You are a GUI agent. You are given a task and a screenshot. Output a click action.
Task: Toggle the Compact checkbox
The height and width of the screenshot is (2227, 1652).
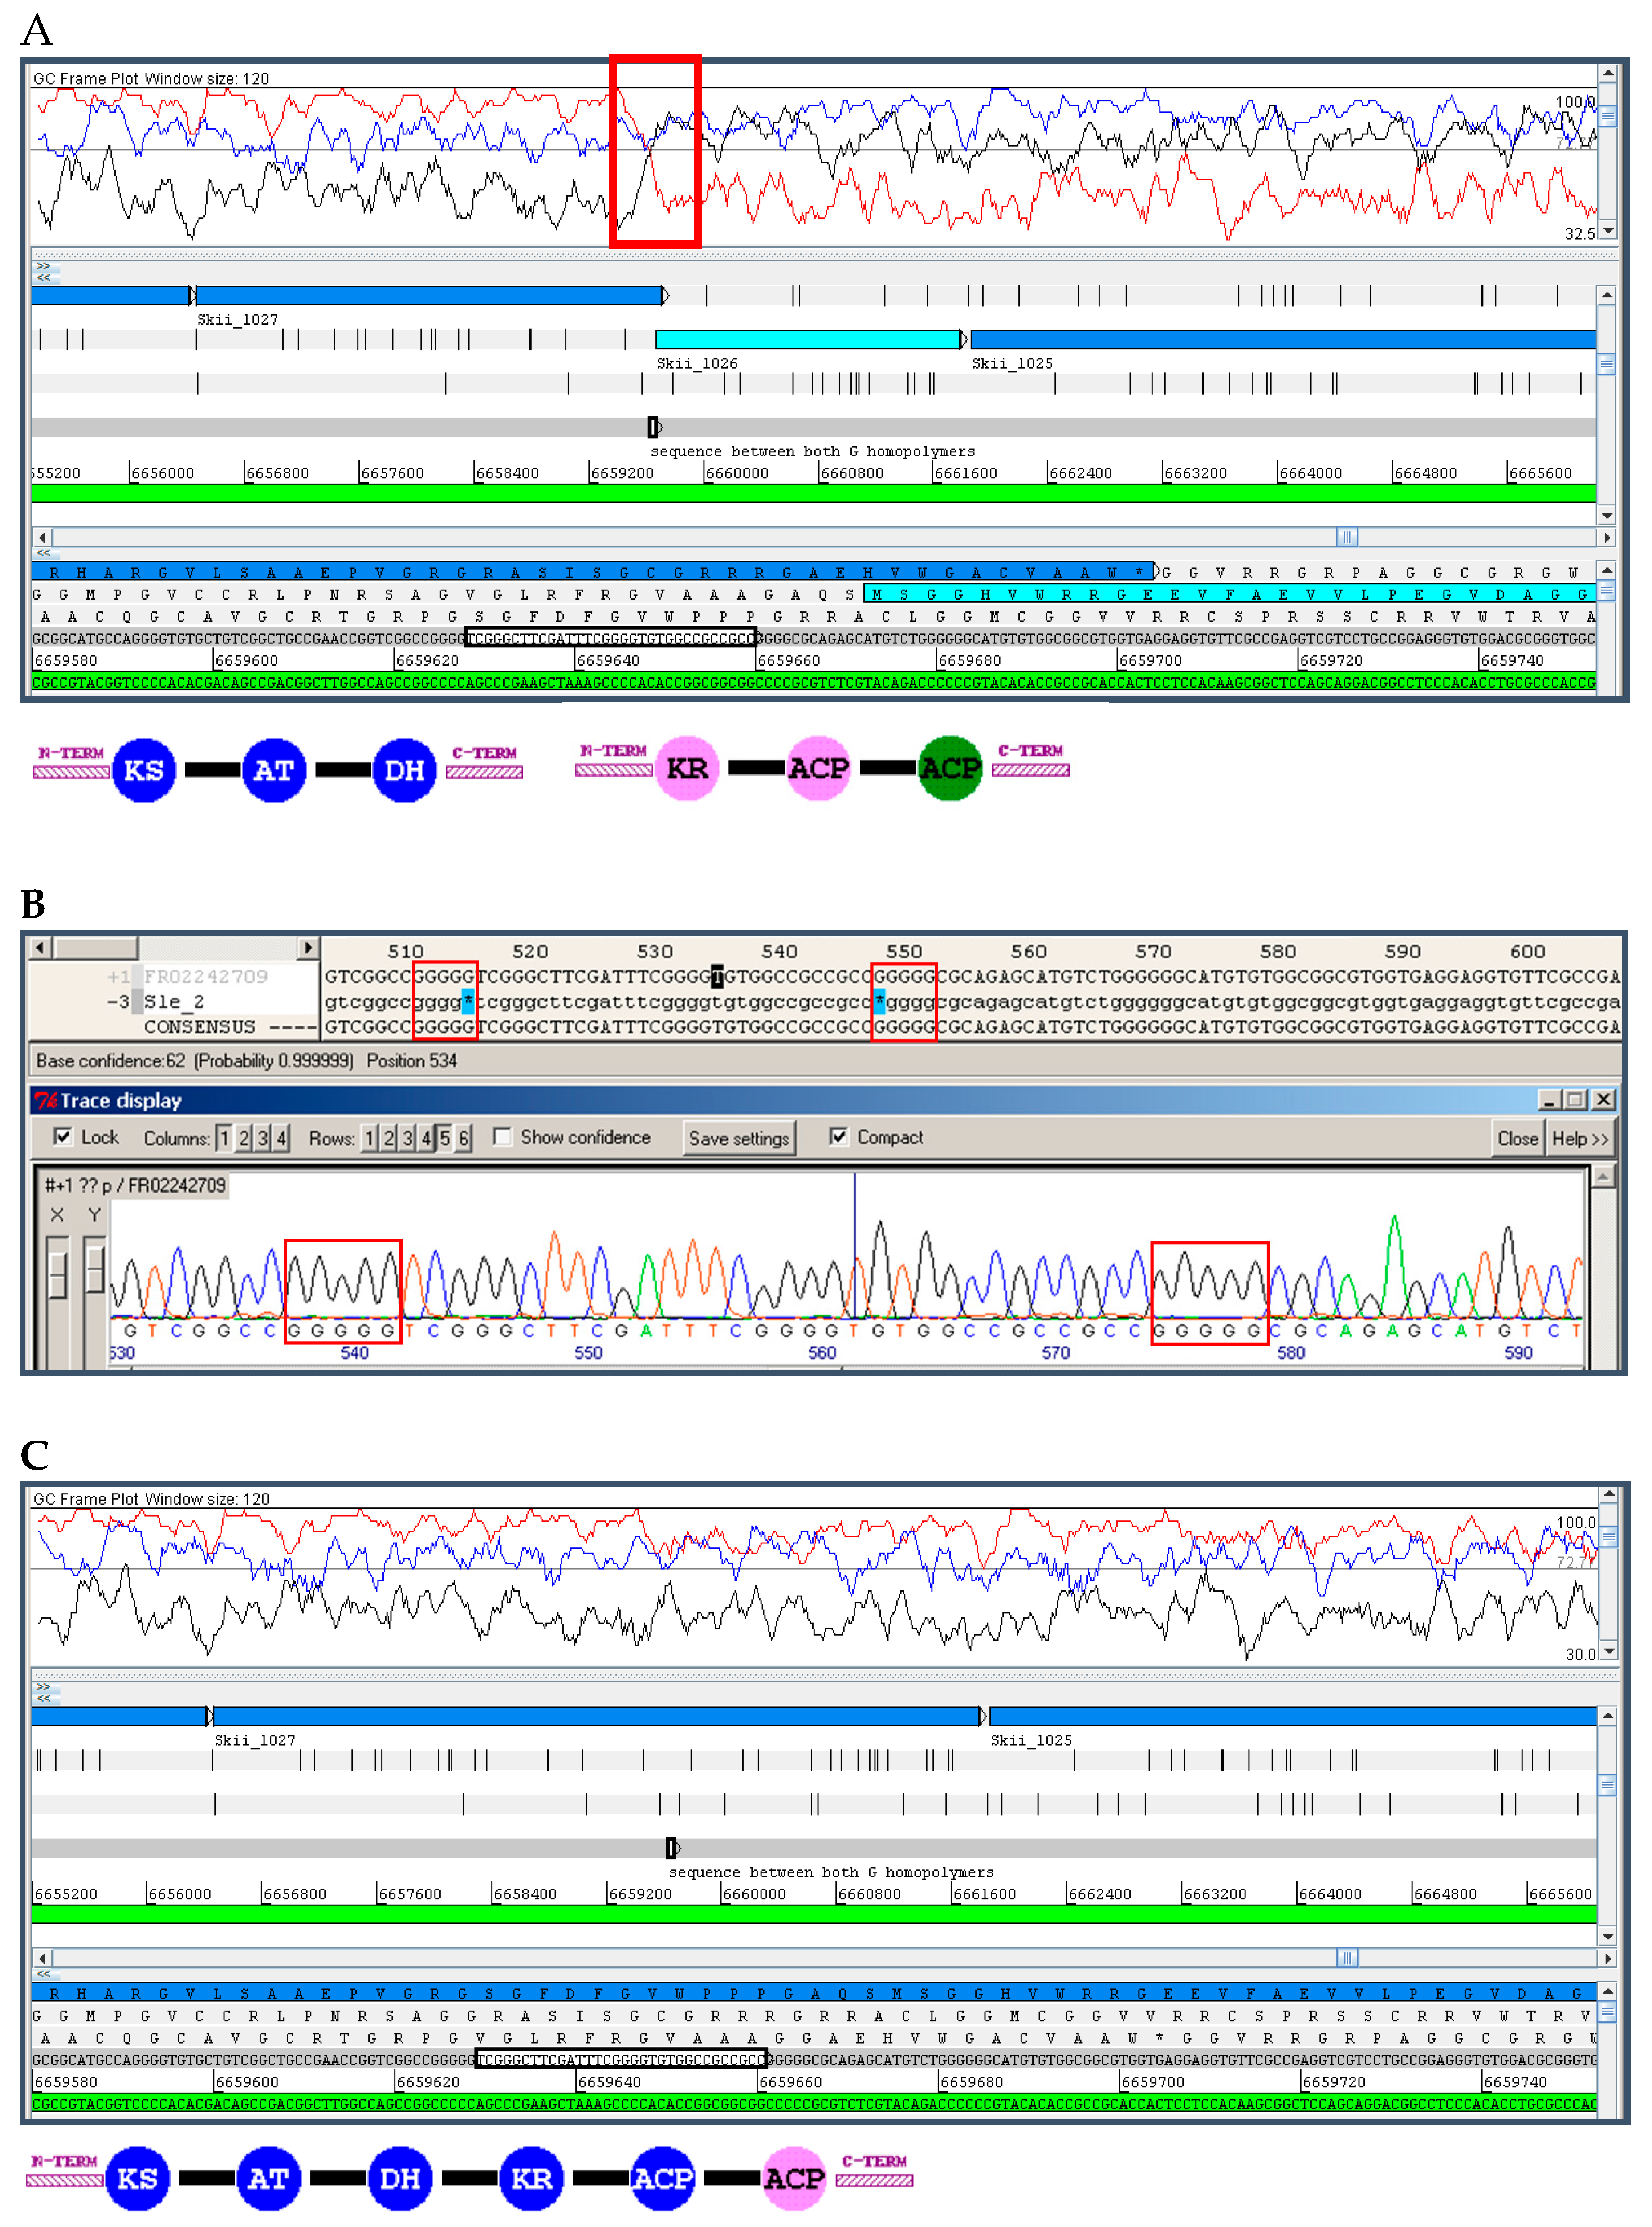[838, 1137]
